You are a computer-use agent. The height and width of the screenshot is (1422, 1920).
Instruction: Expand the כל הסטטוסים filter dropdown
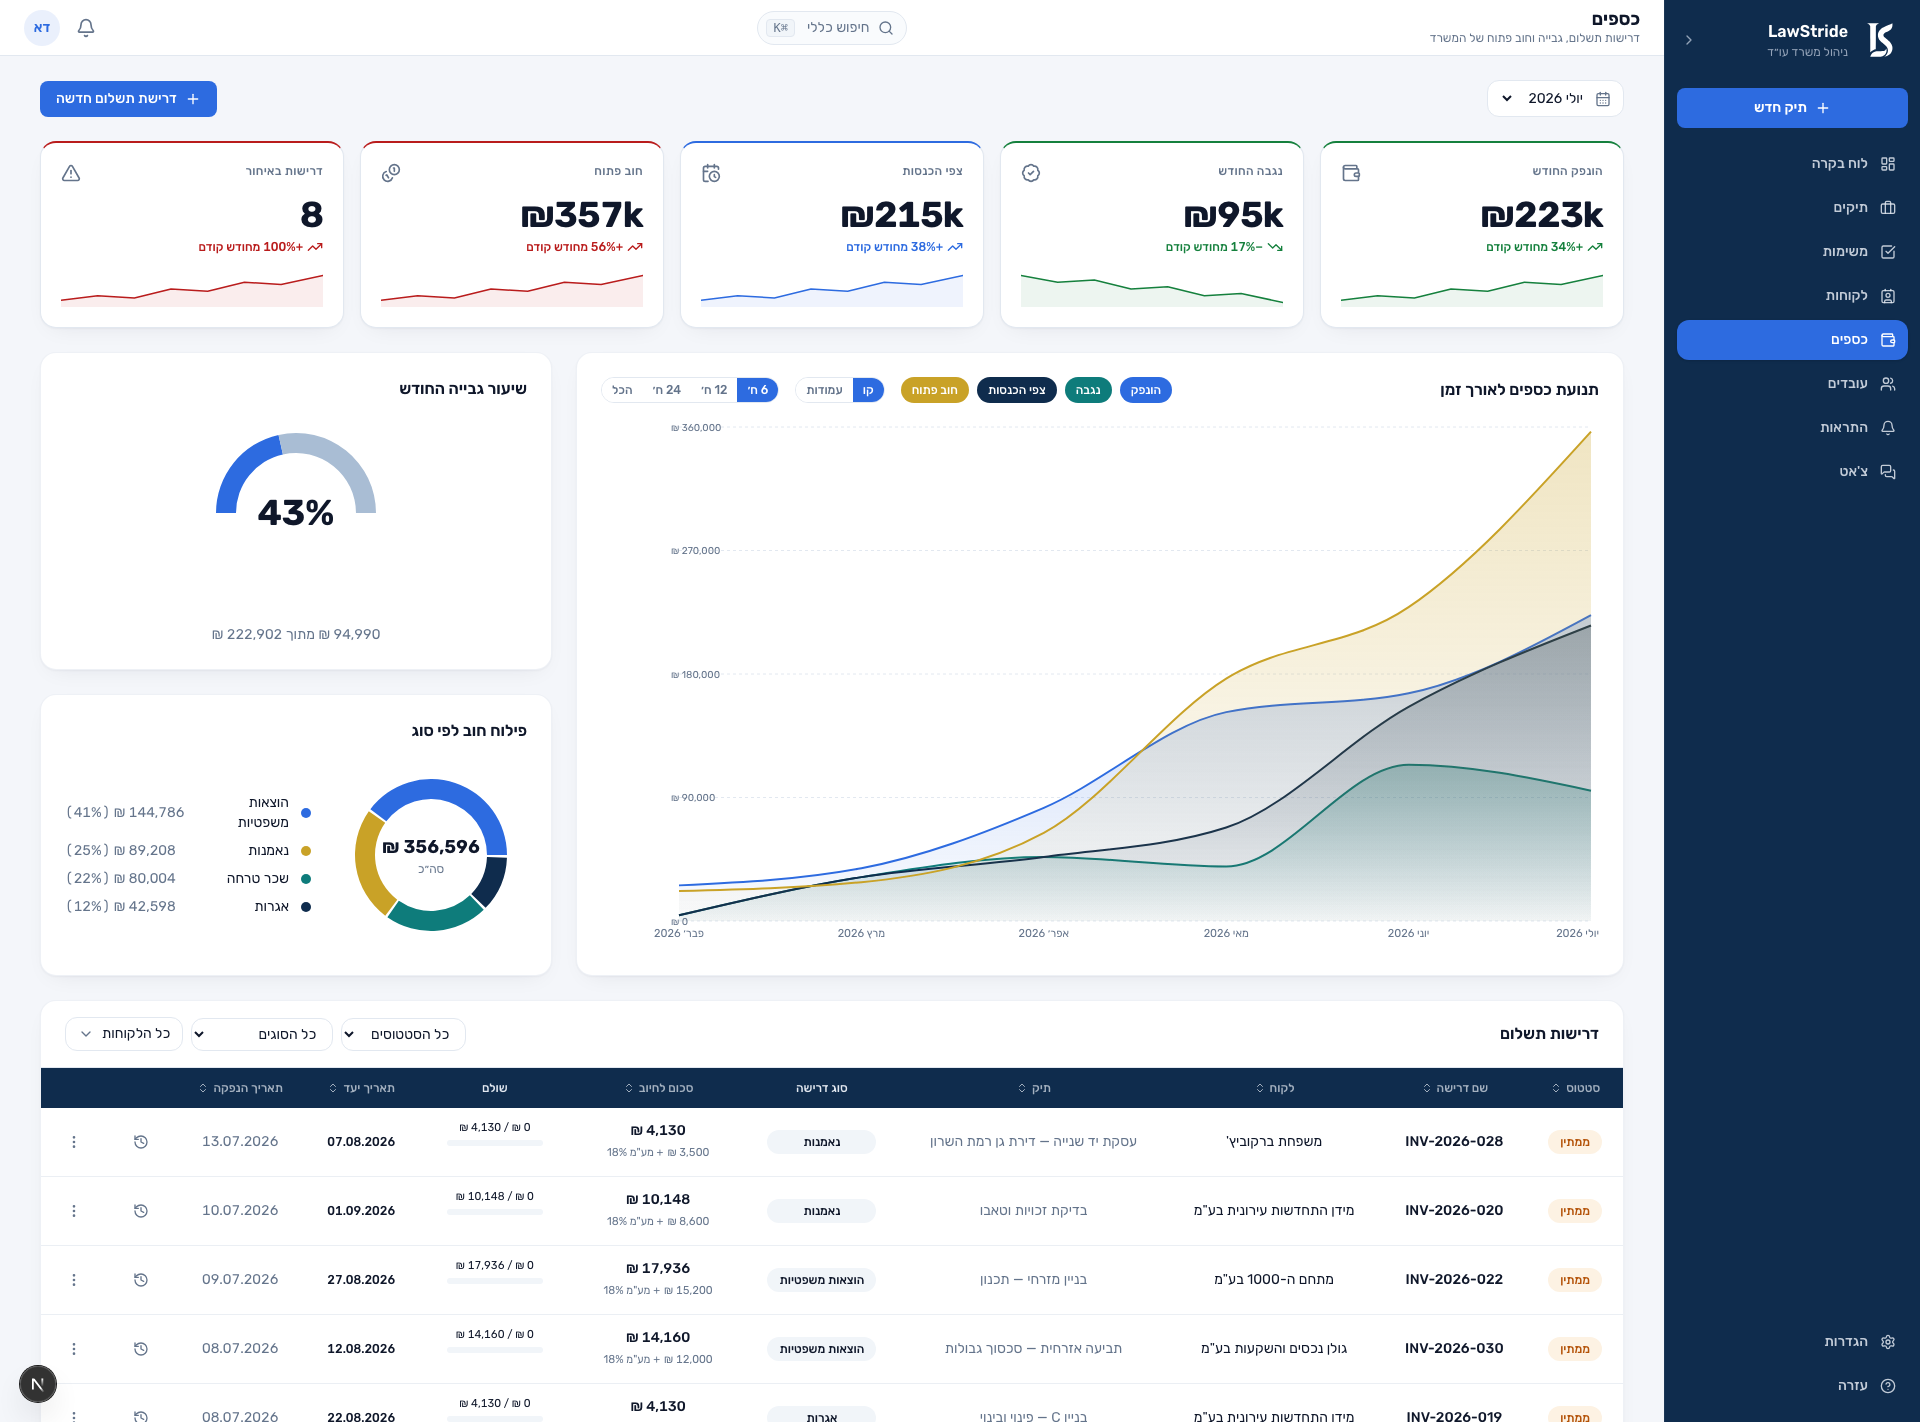[x=404, y=1034]
